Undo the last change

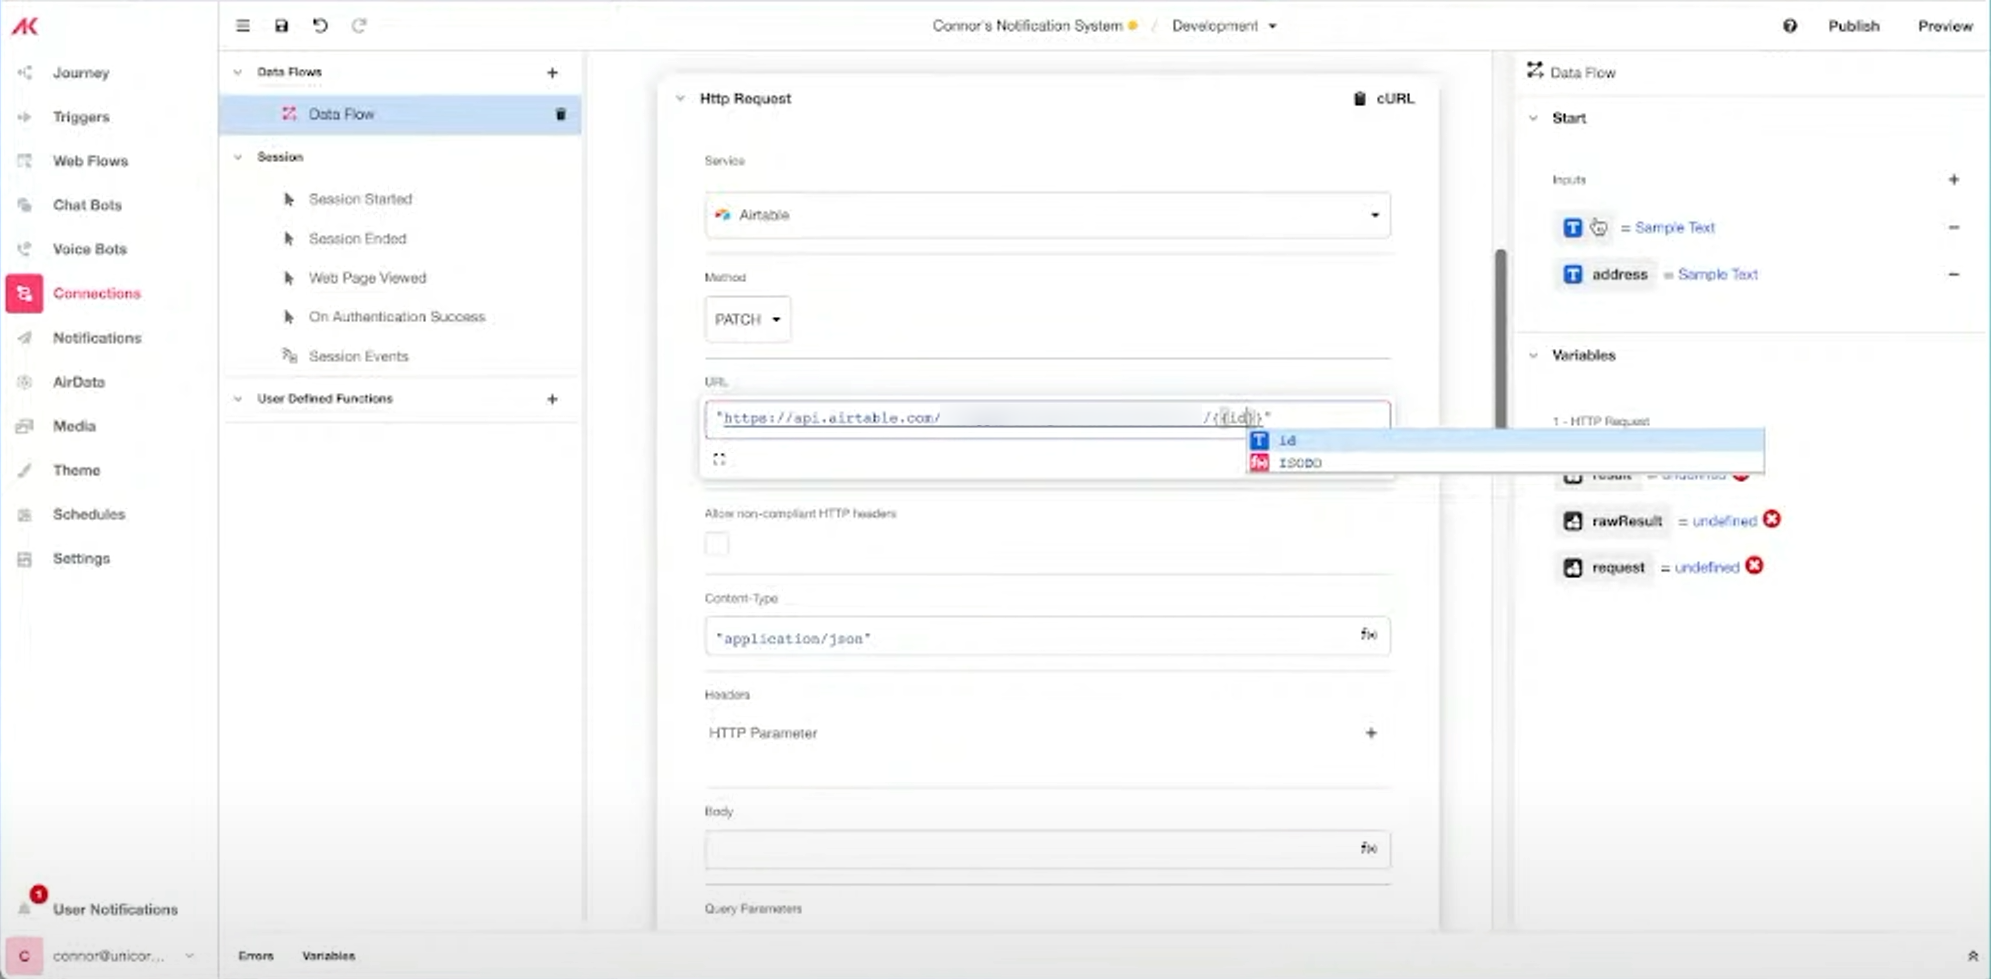(319, 26)
